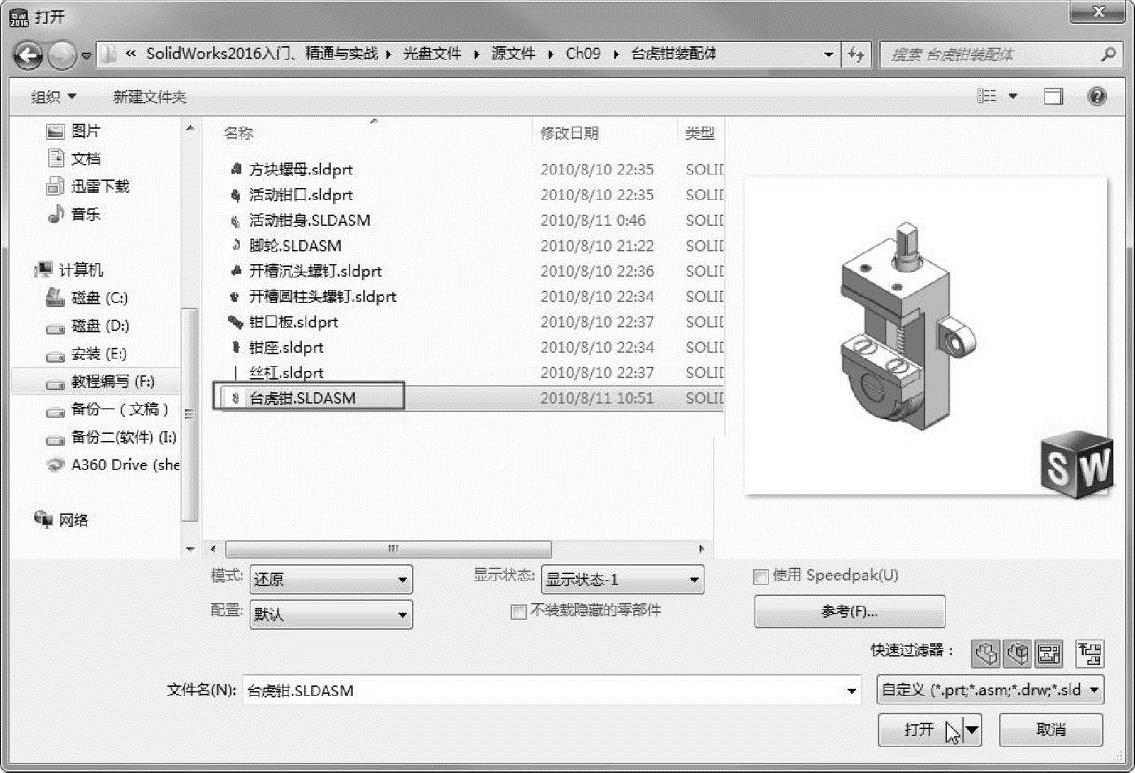
Task: Toggle the preview pane icon
Action: [x=1053, y=96]
